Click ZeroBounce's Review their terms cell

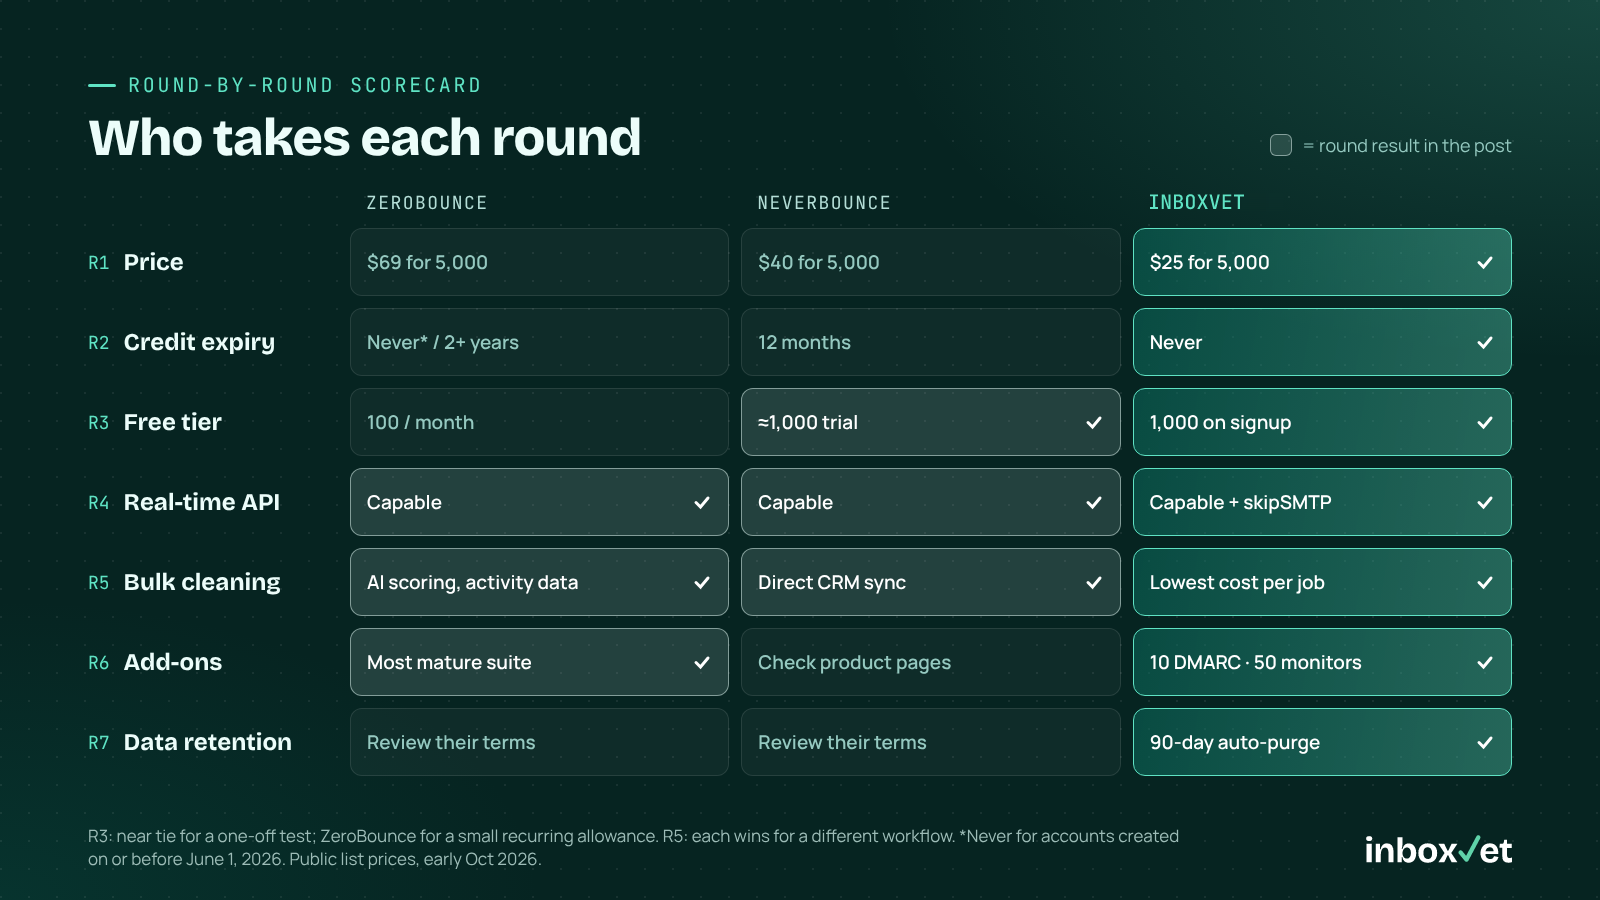539,742
